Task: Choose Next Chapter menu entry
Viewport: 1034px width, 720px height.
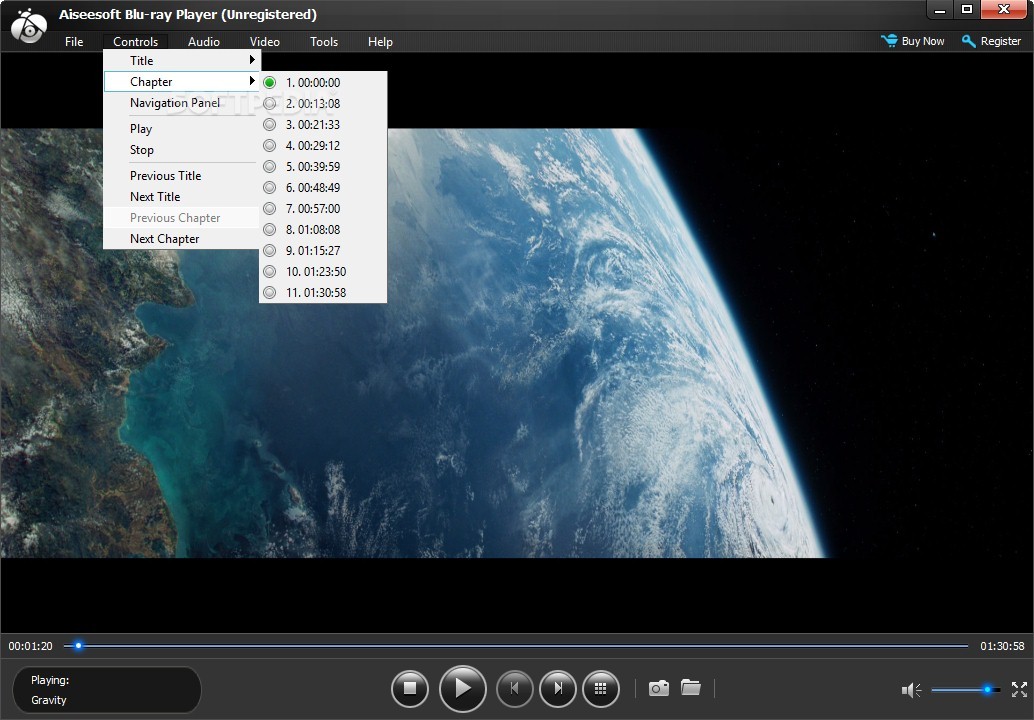Action: coord(181,239)
